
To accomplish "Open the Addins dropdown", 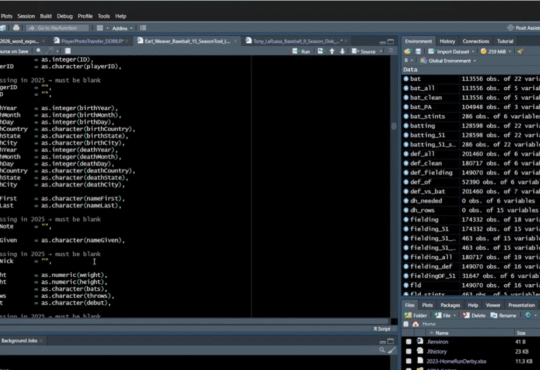I will pos(122,28).
